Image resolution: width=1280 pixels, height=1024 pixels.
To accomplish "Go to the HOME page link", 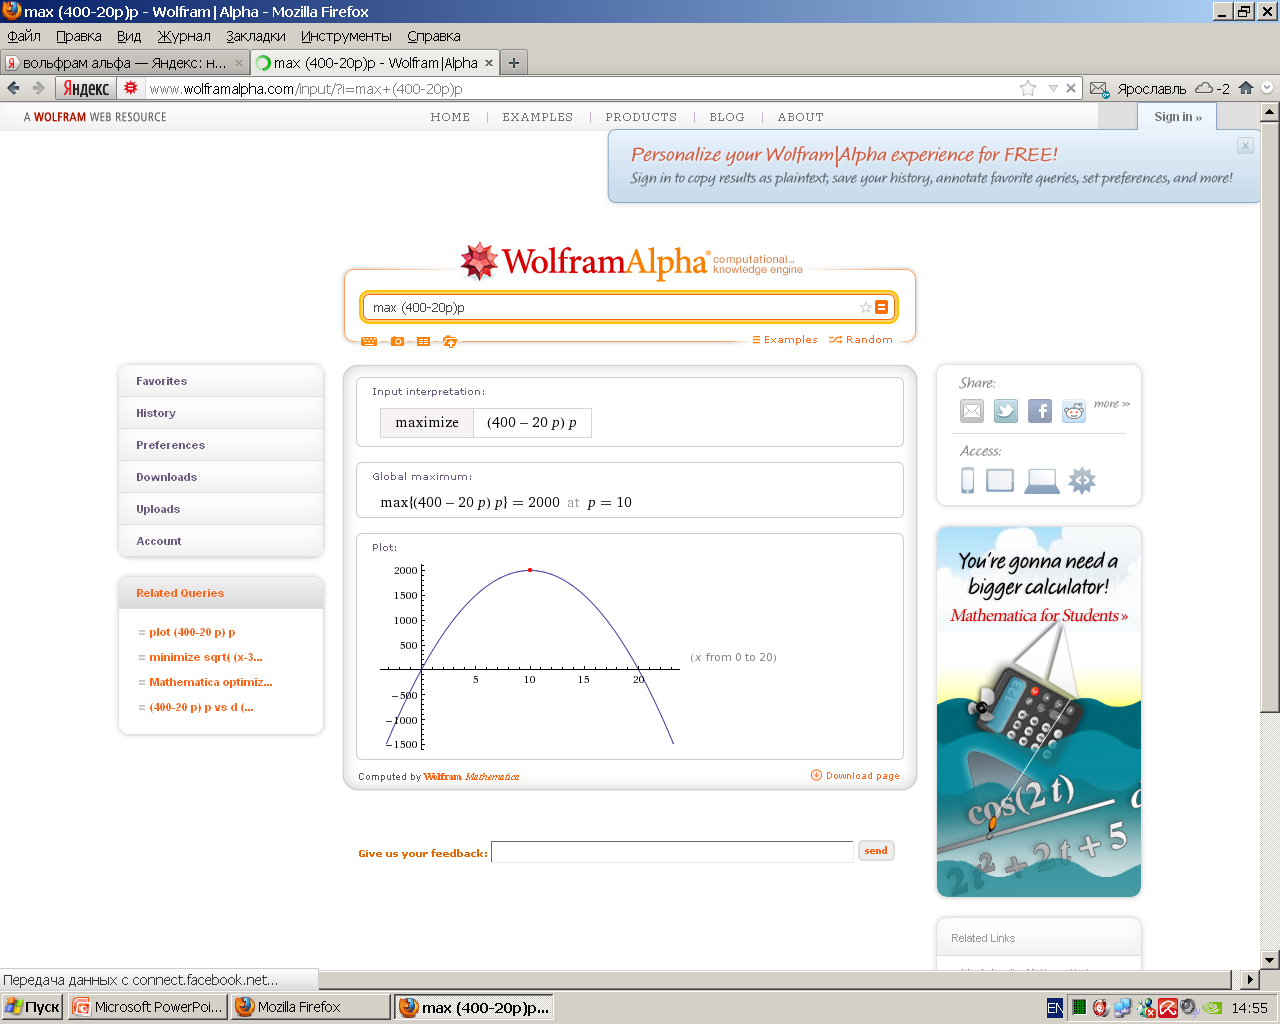I will (450, 117).
